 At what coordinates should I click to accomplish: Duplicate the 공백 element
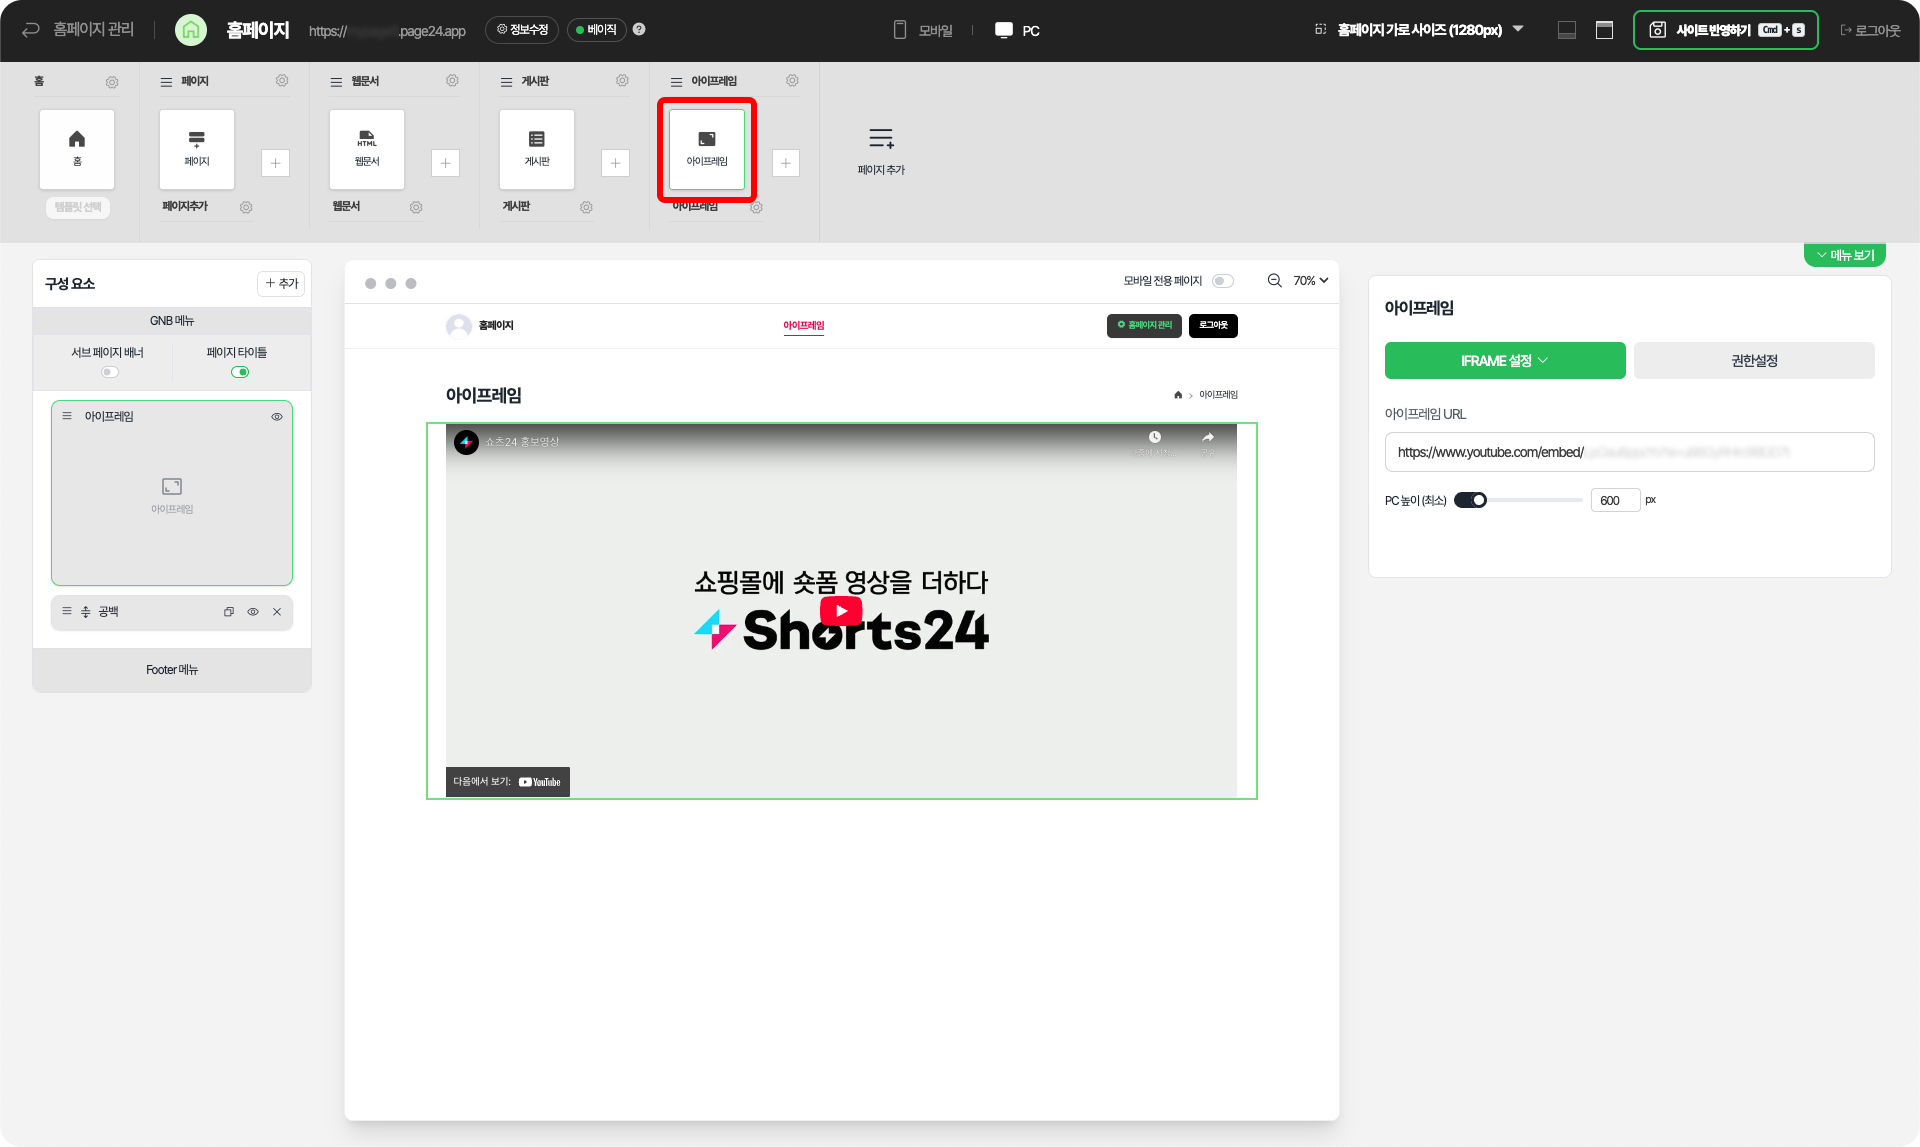point(229,612)
